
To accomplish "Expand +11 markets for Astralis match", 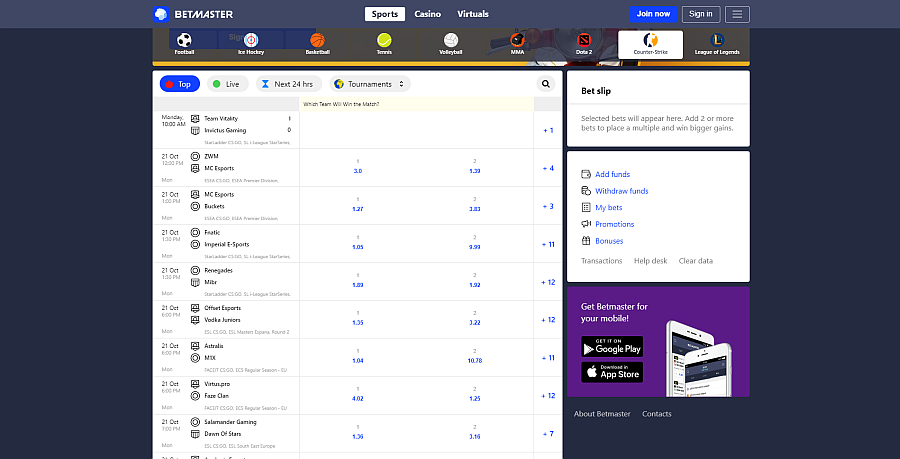I will [x=548, y=357].
